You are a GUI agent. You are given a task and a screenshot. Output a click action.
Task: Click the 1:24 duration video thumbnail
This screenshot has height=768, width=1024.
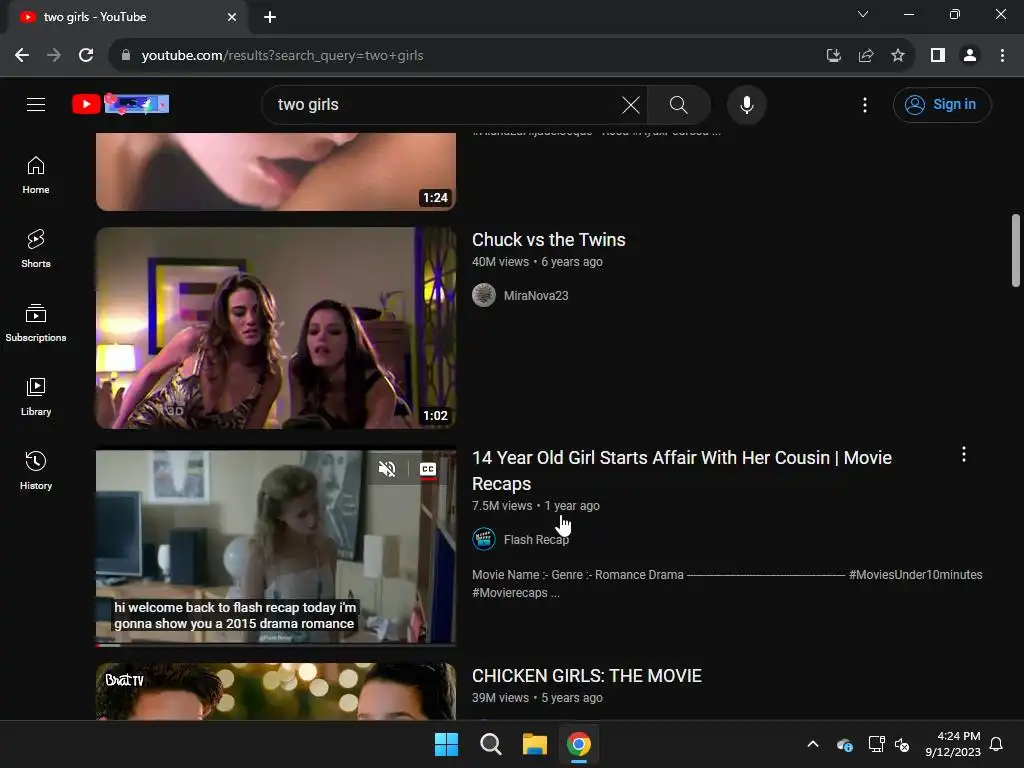[276, 172]
